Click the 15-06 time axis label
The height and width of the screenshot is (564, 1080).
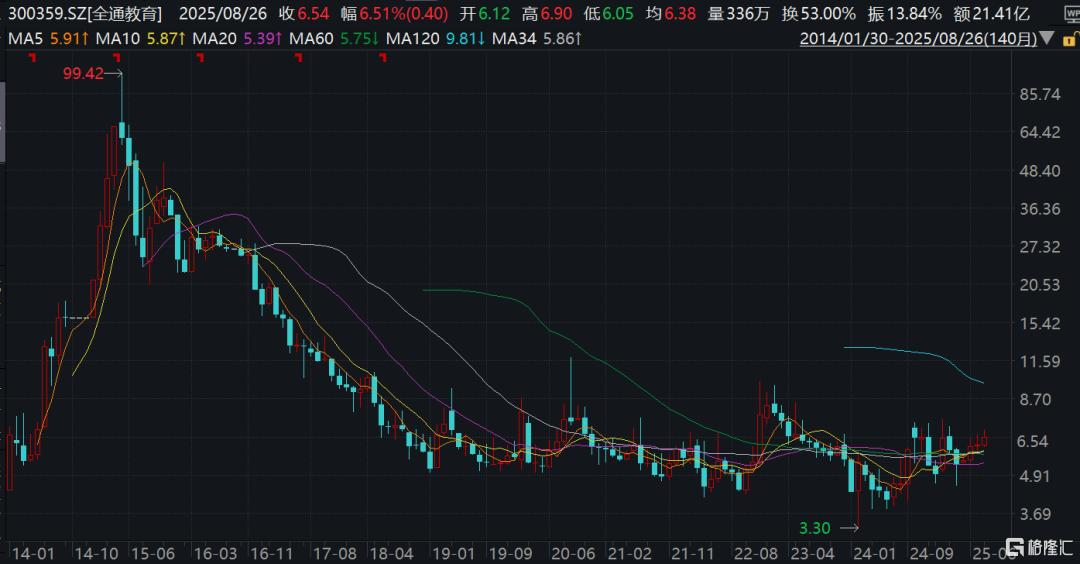point(153,554)
